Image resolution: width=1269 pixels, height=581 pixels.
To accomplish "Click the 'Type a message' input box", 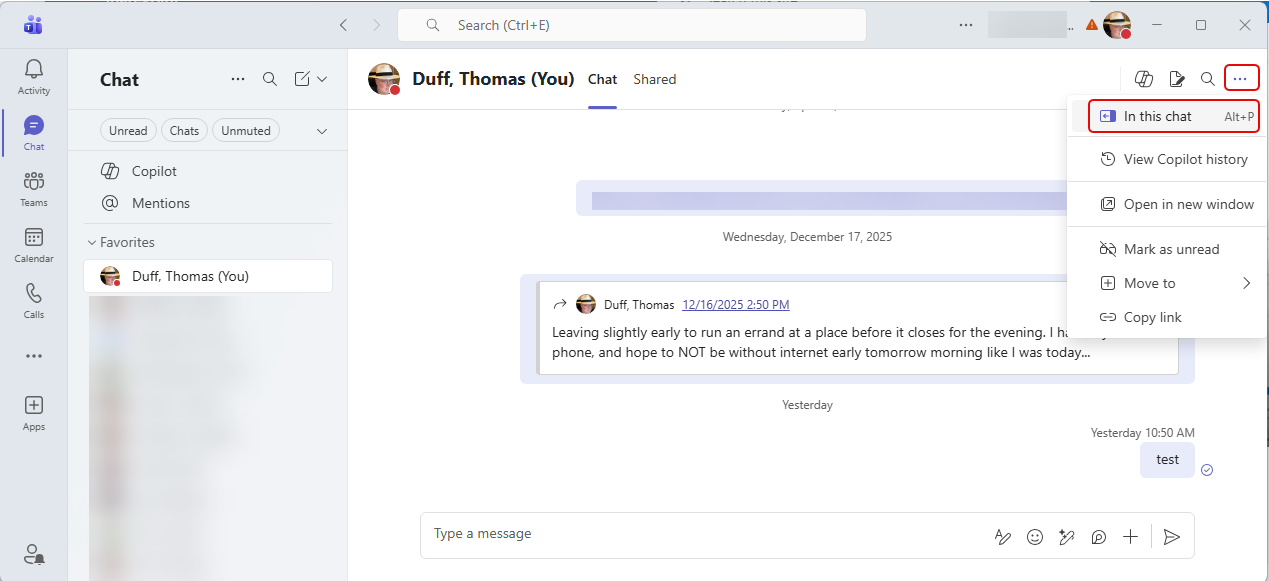I will point(700,534).
